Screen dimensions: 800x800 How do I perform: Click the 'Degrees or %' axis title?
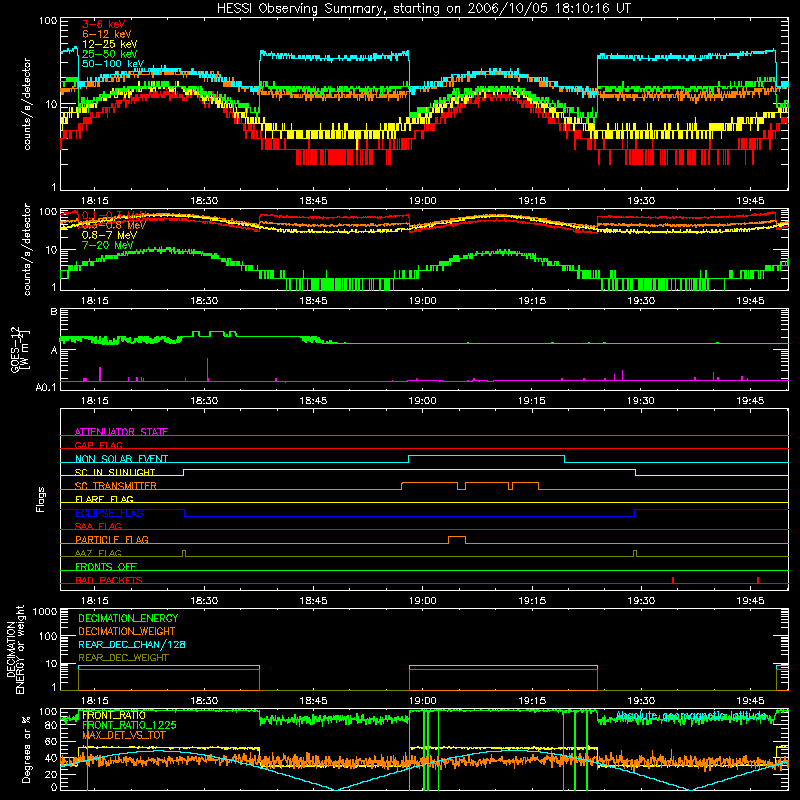(26, 749)
